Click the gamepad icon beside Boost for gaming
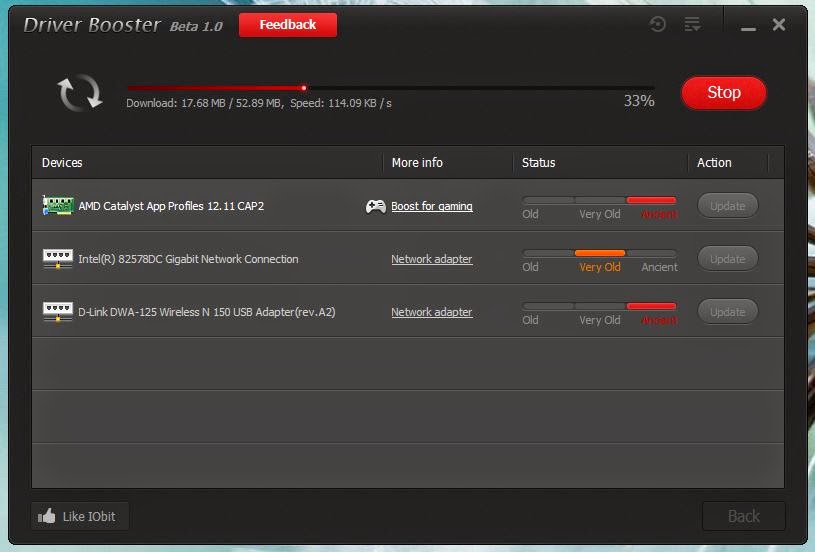 point(375,206)
